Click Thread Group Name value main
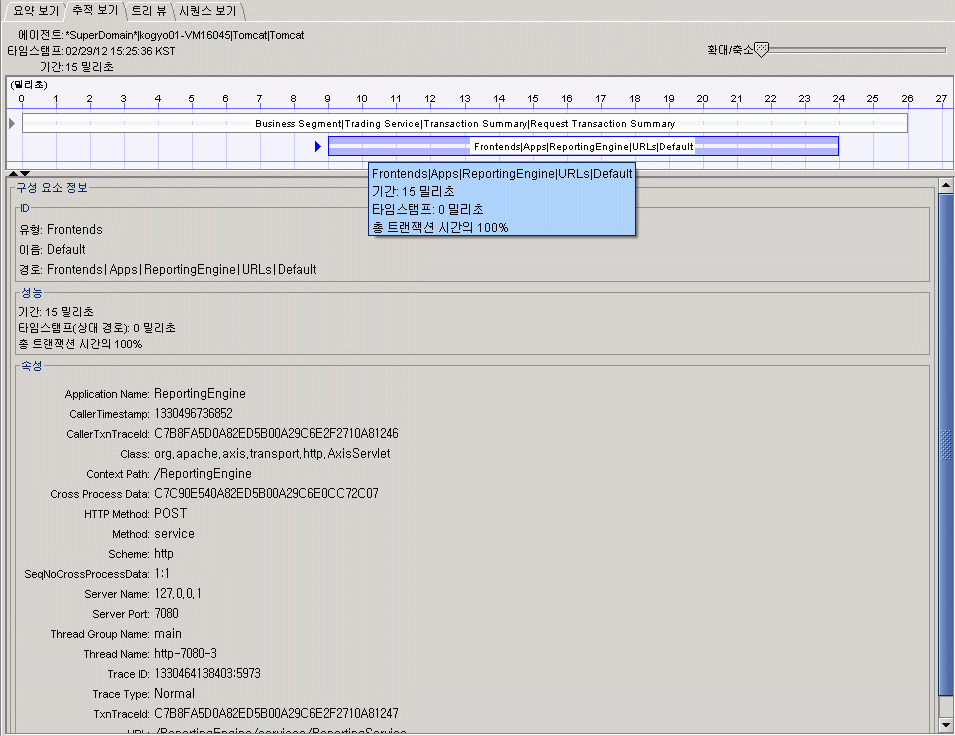The width and height of the screenshot is (955, 736). pyautogui.click(x=168, y=634)
